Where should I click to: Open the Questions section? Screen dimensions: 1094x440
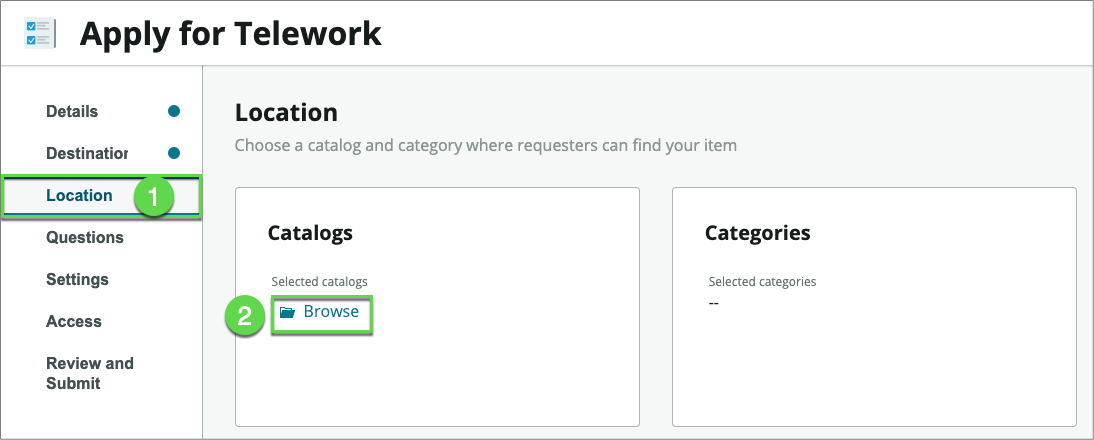(x=85, y=237)
